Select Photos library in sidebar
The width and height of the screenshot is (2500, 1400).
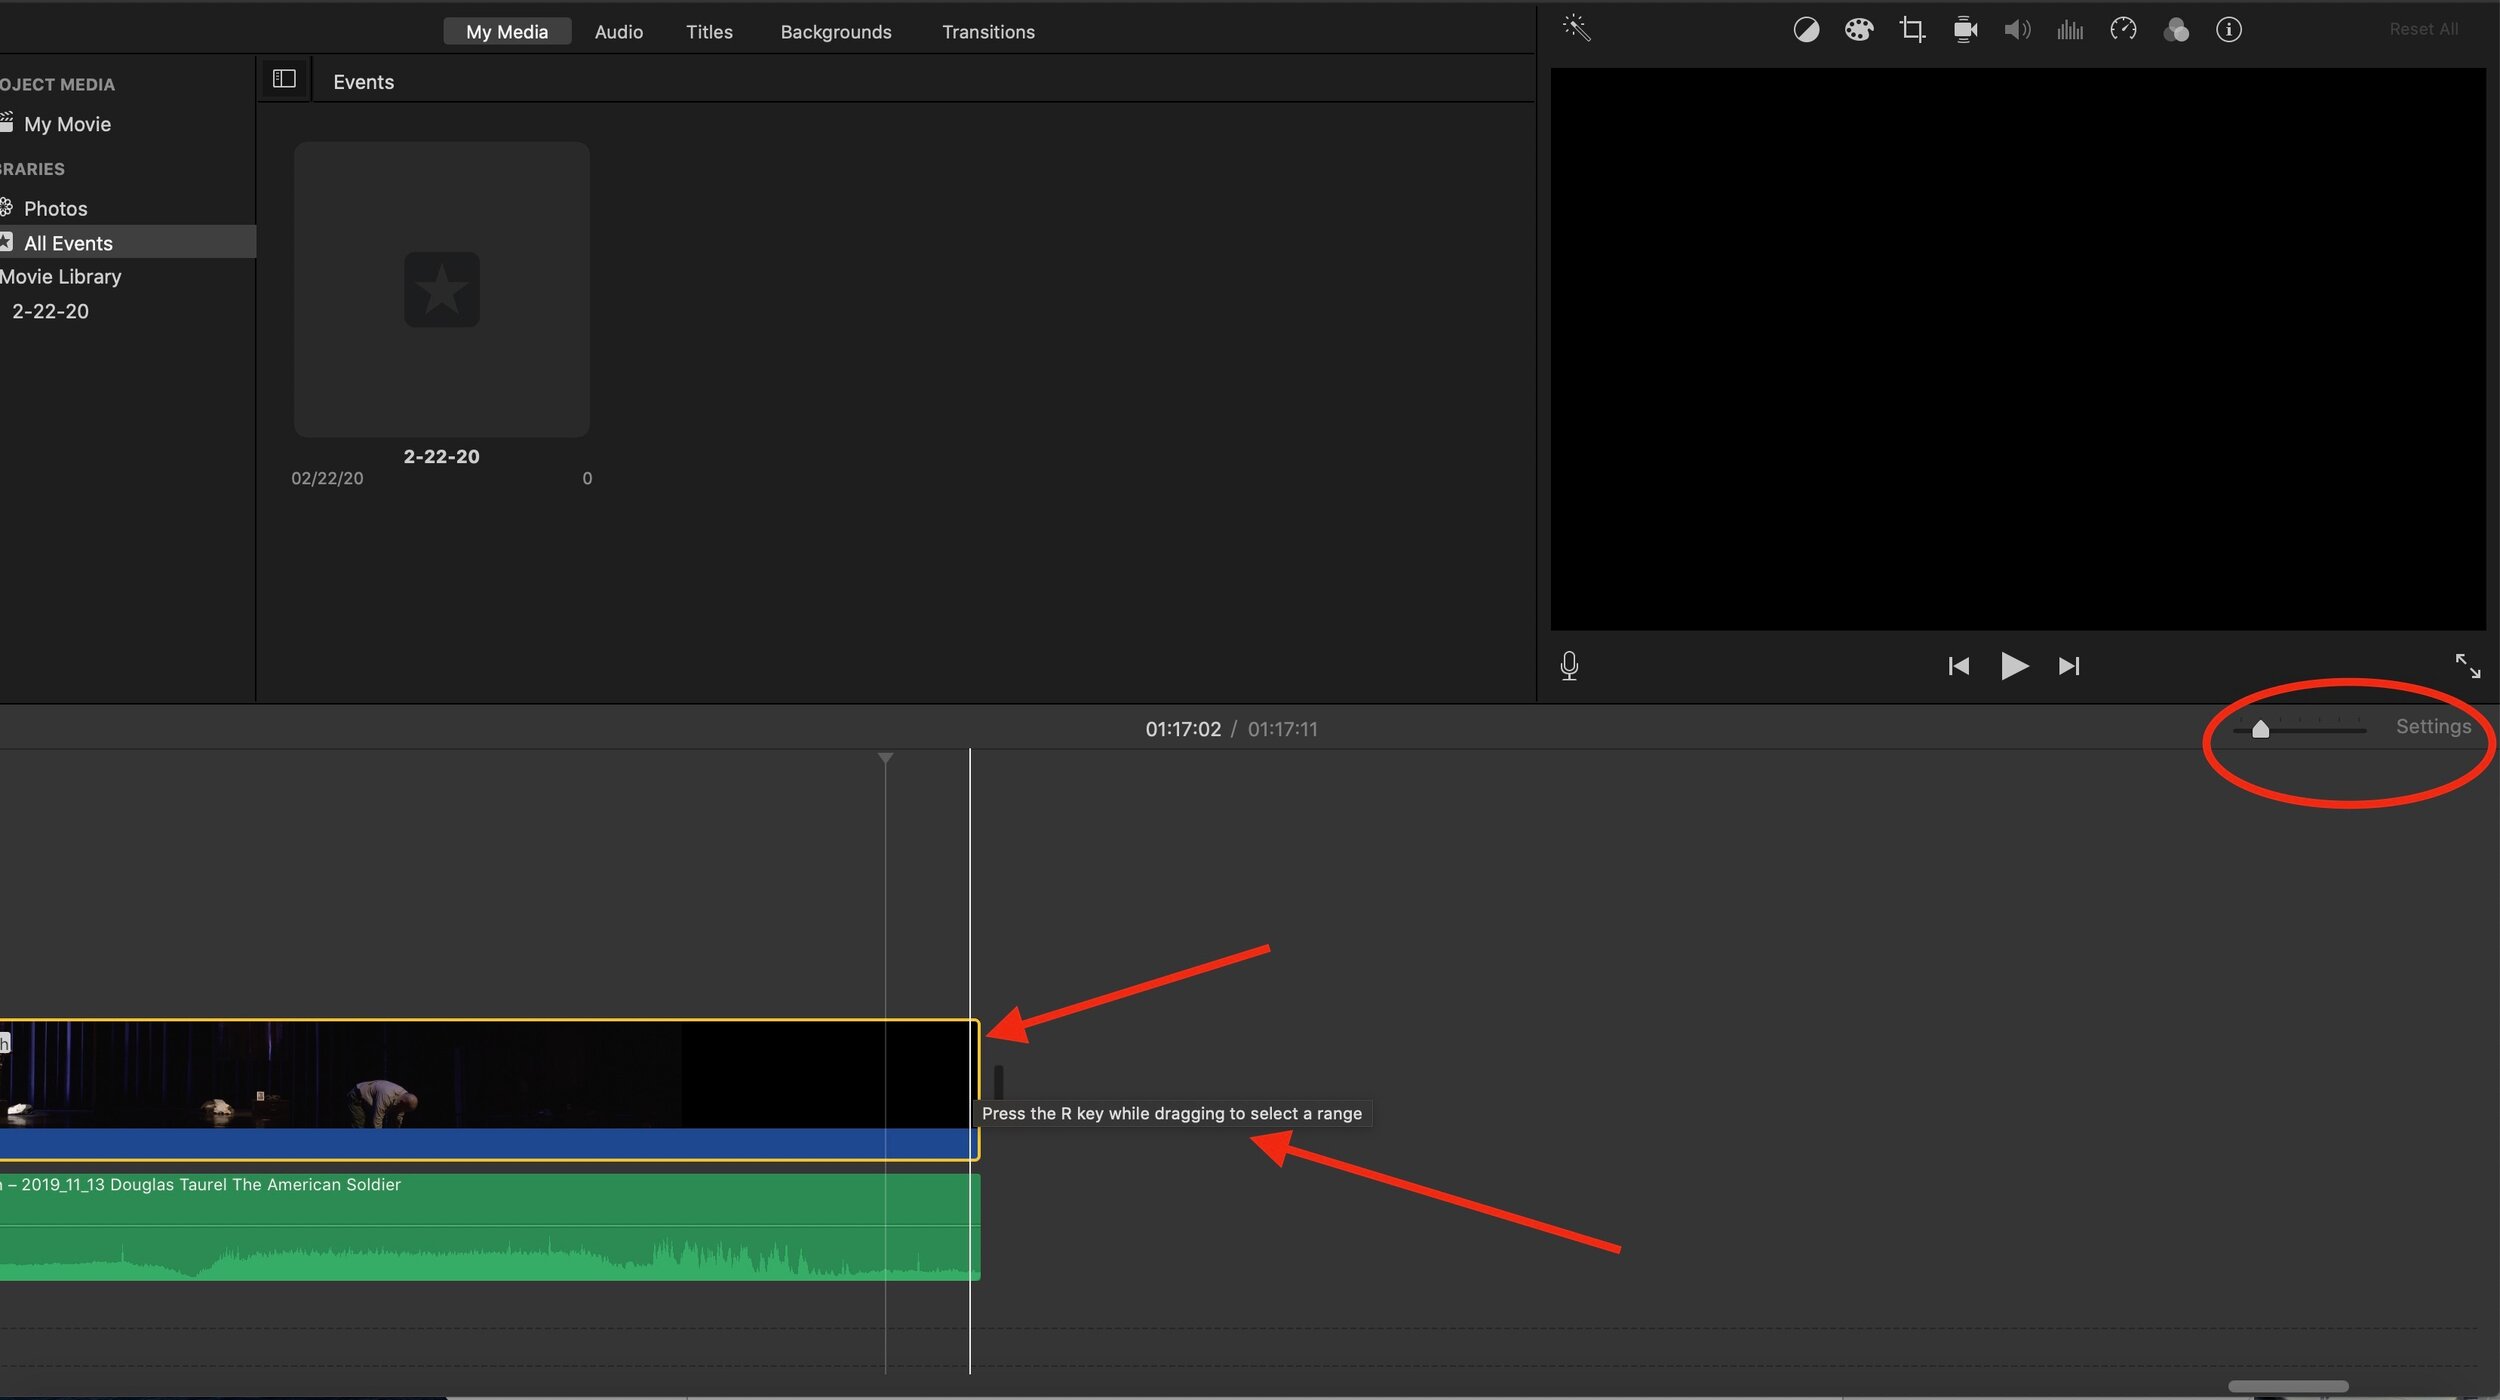[x=55, y=208]
